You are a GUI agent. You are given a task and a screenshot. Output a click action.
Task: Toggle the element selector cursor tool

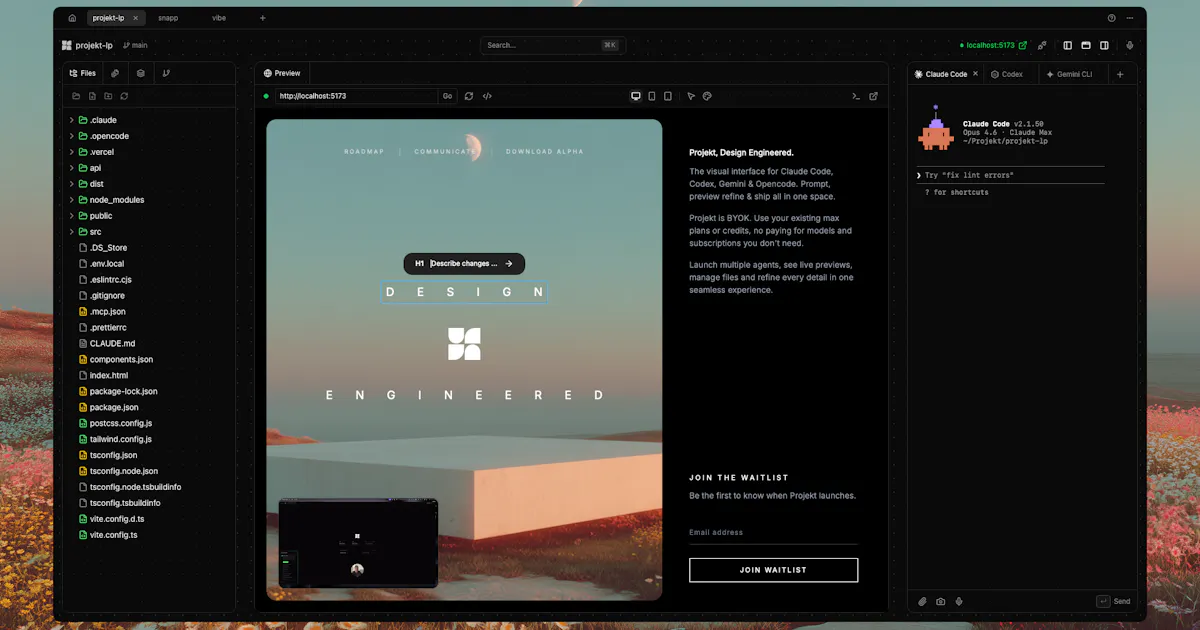(x=691, y=96)
